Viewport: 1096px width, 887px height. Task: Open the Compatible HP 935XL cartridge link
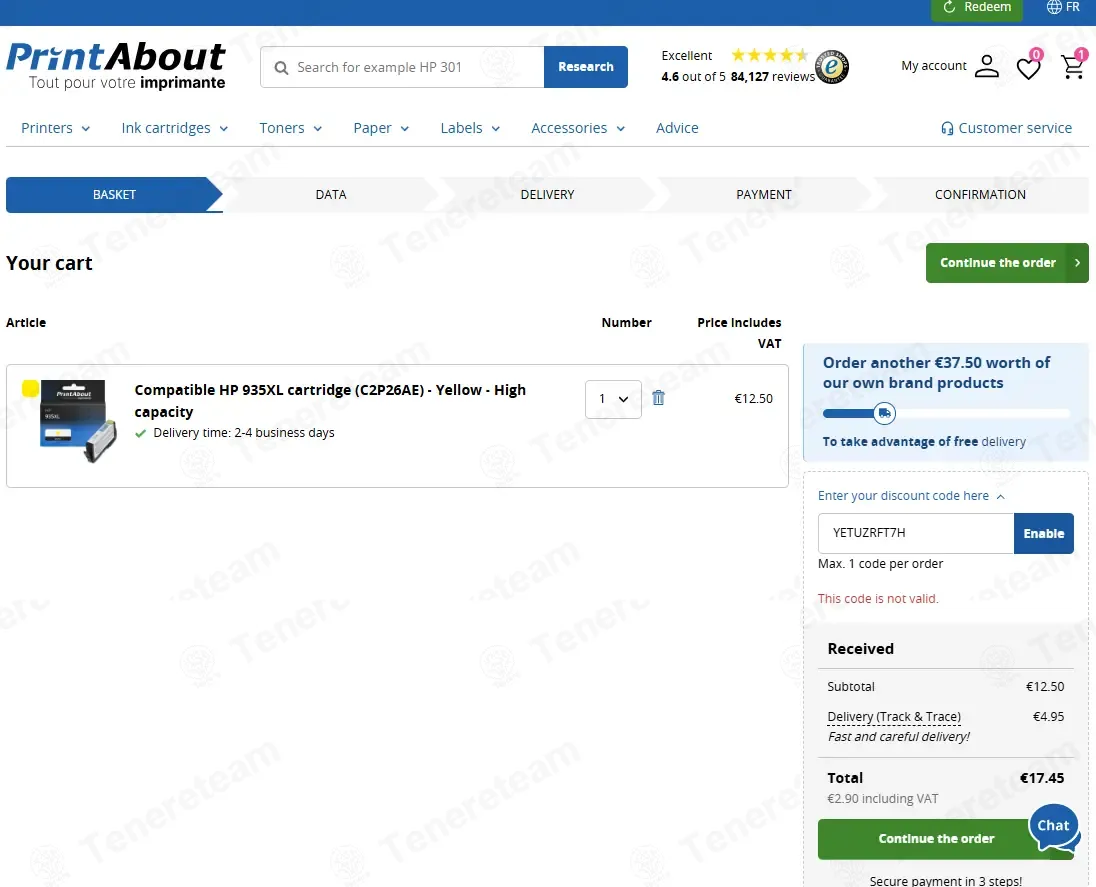coord(330,401)
